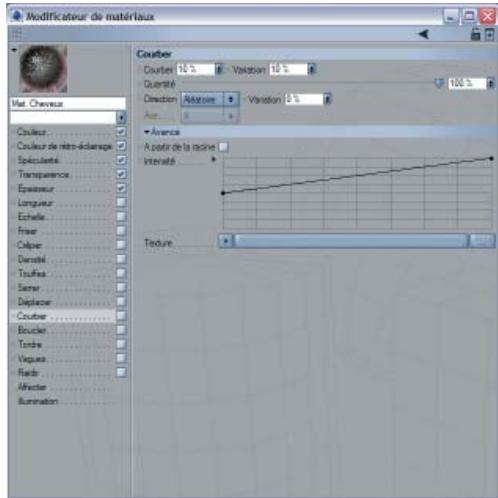Select the Affecter entry

[32, 387]
